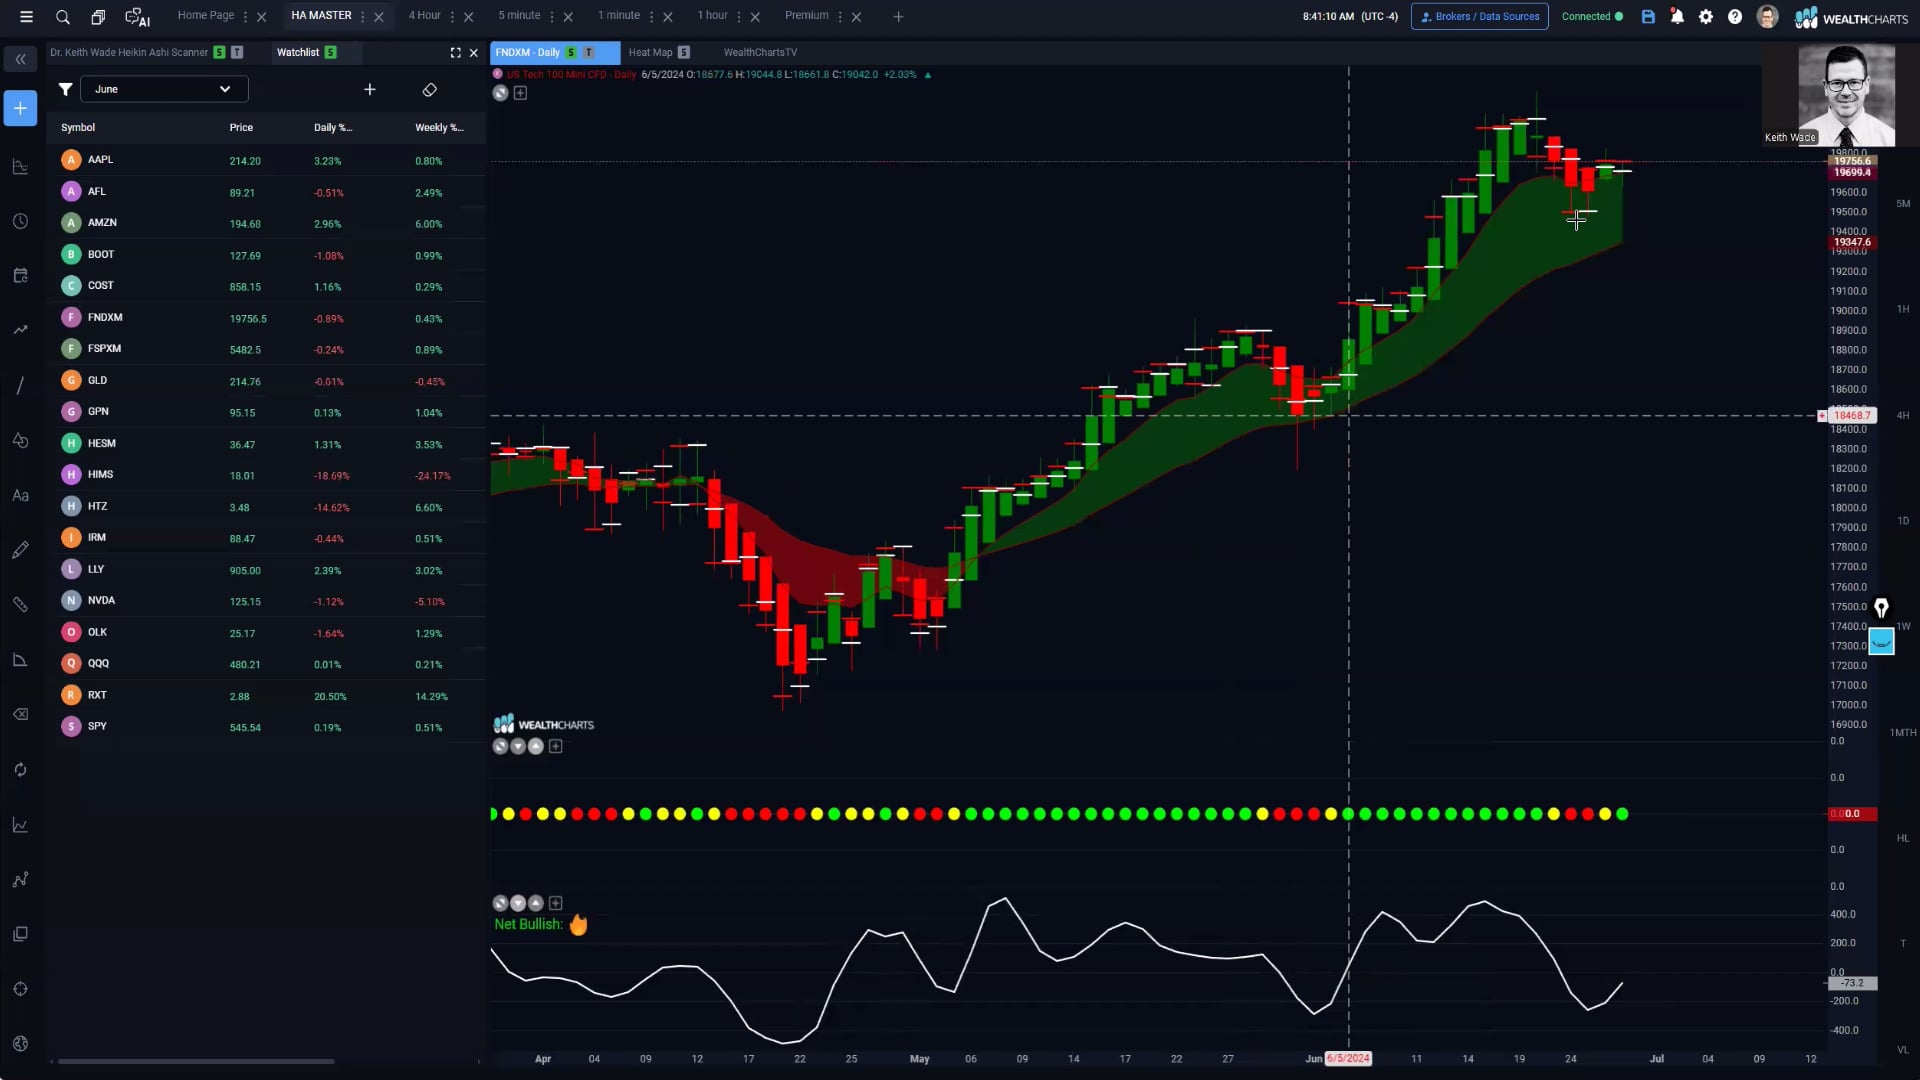Click the 18468.7 crosshair price label

coord(1852,416)
